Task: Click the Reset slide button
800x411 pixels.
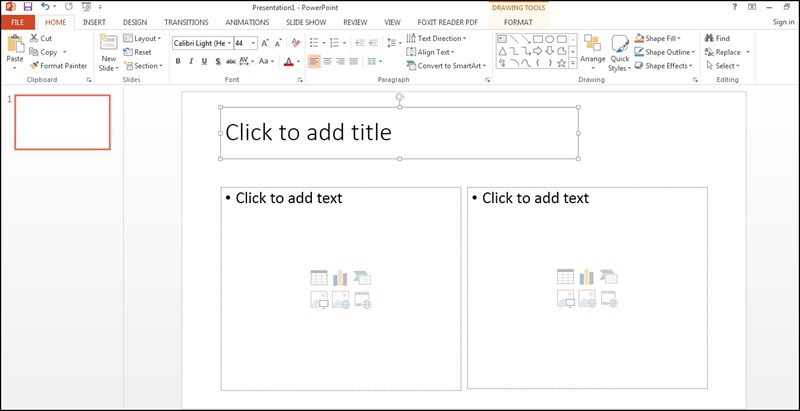Action: 142,52
